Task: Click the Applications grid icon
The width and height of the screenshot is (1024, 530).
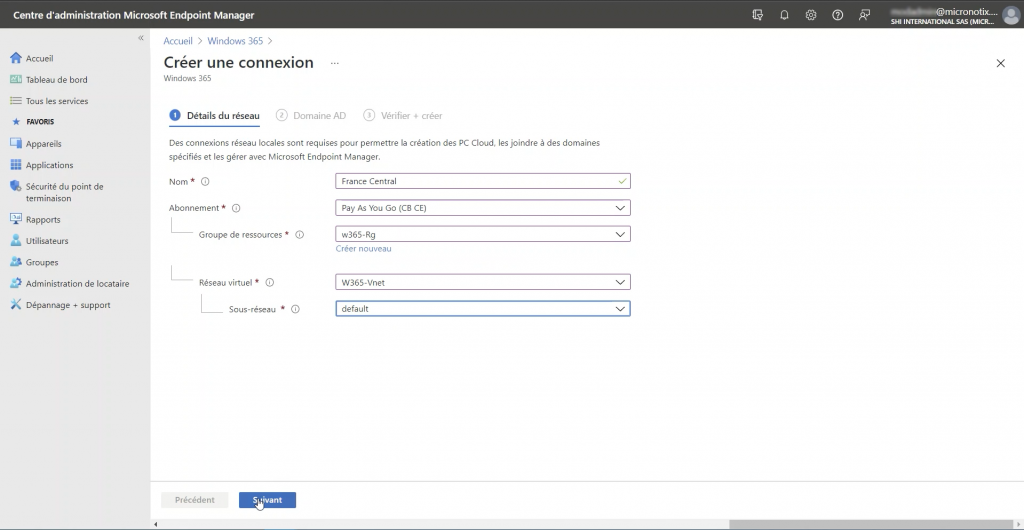Action: coord(16,165)
